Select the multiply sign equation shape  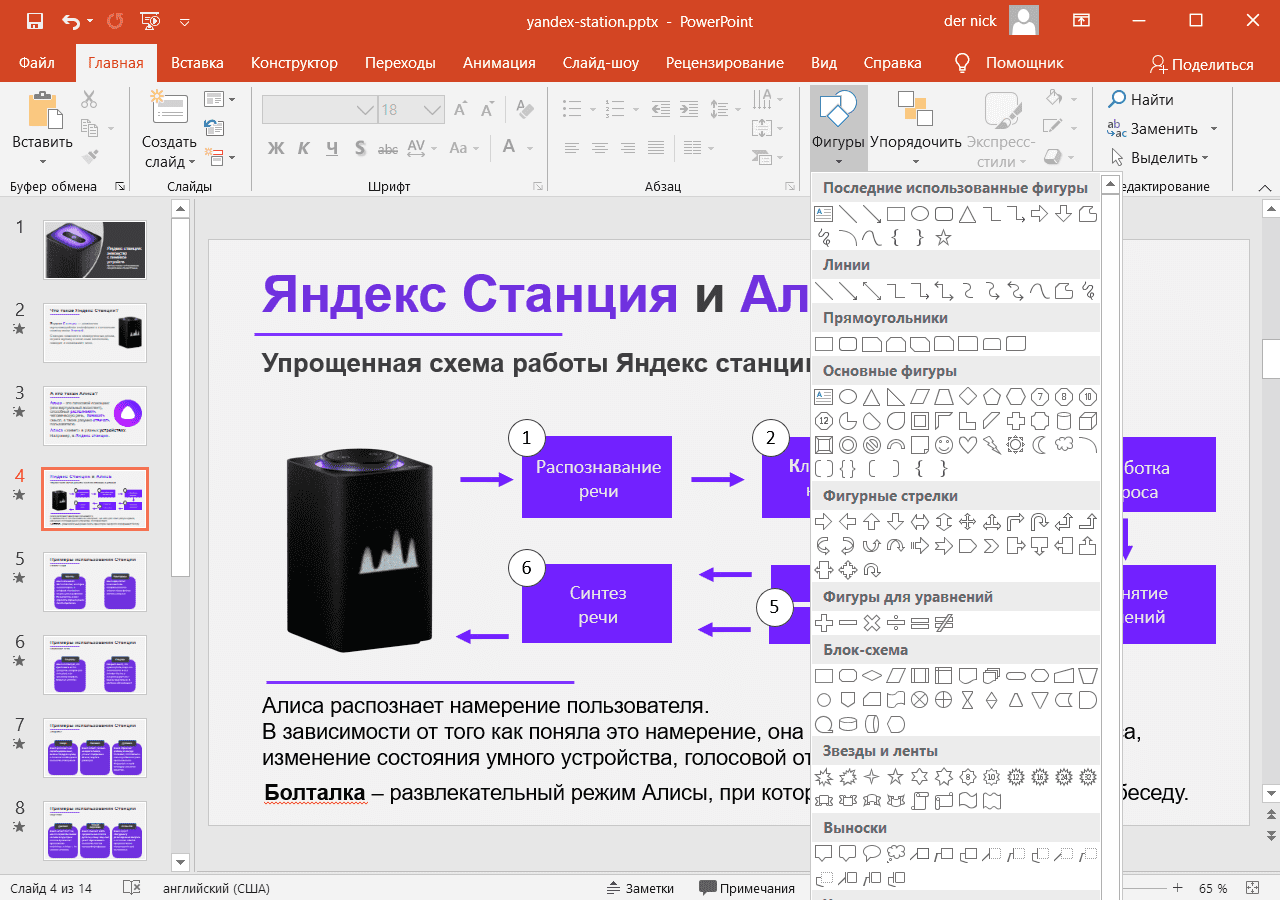[872, 623]
